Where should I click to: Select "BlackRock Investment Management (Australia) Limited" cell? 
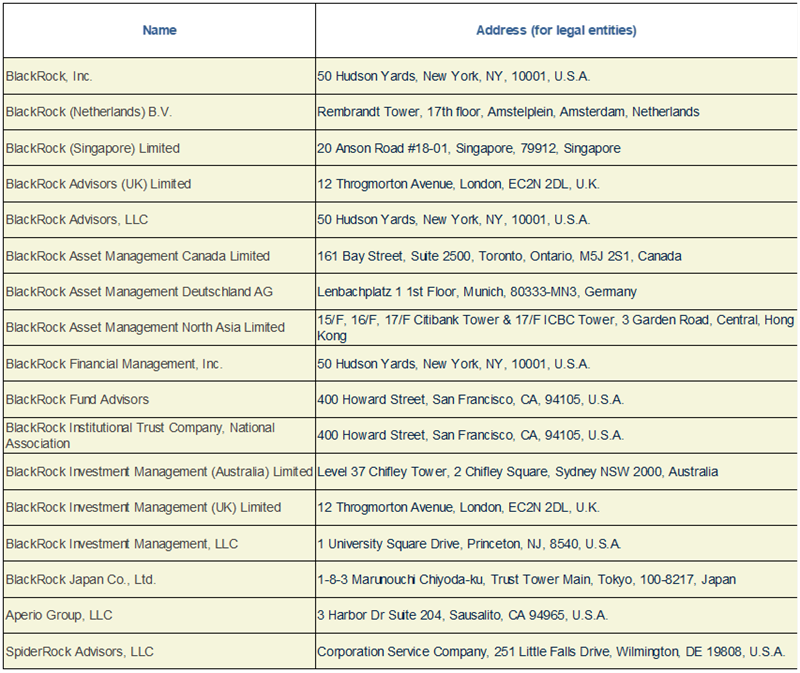(x=159, y=471)
